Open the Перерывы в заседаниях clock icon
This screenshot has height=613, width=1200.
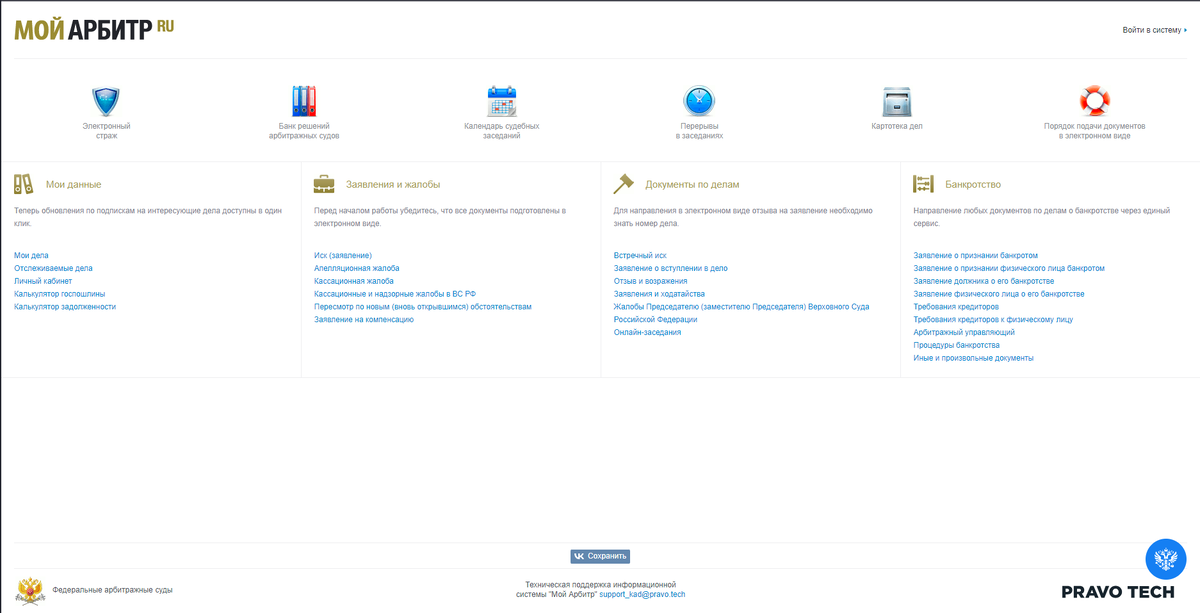coord(699,102)
